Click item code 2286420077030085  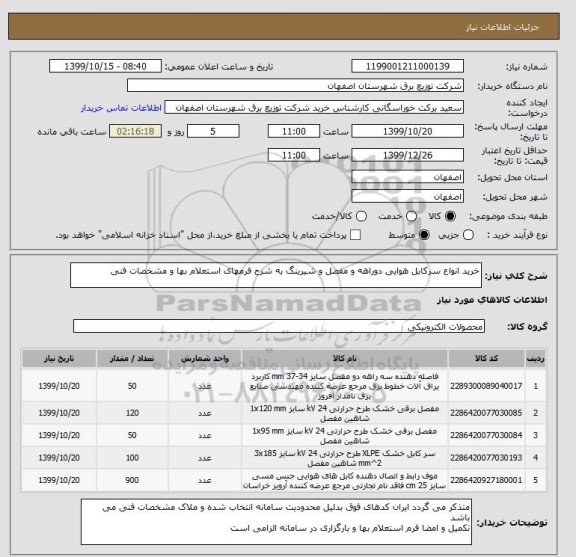pyautogui.click(x=486, y=413)
